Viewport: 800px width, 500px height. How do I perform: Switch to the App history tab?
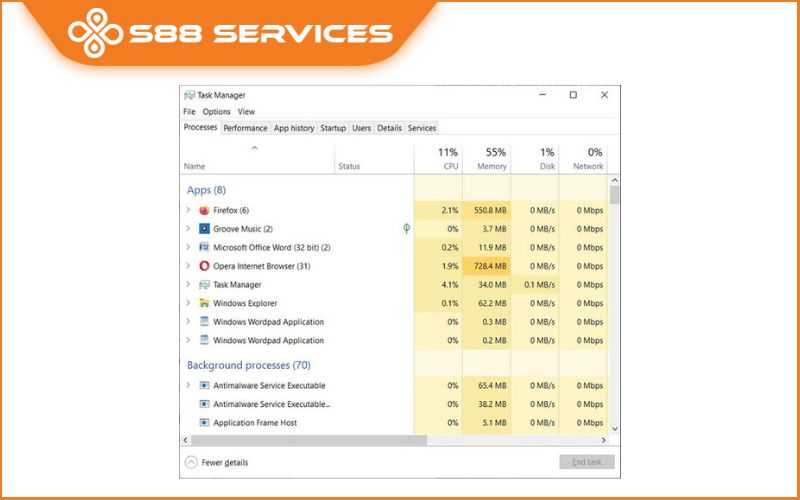point(294,128)
